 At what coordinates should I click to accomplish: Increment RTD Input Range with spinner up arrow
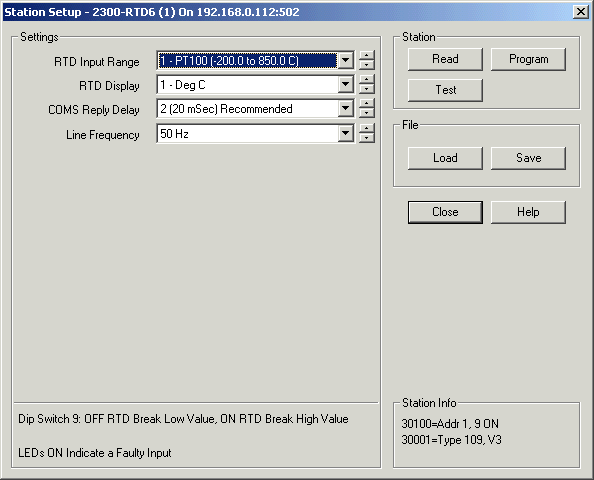click(366, 56)
